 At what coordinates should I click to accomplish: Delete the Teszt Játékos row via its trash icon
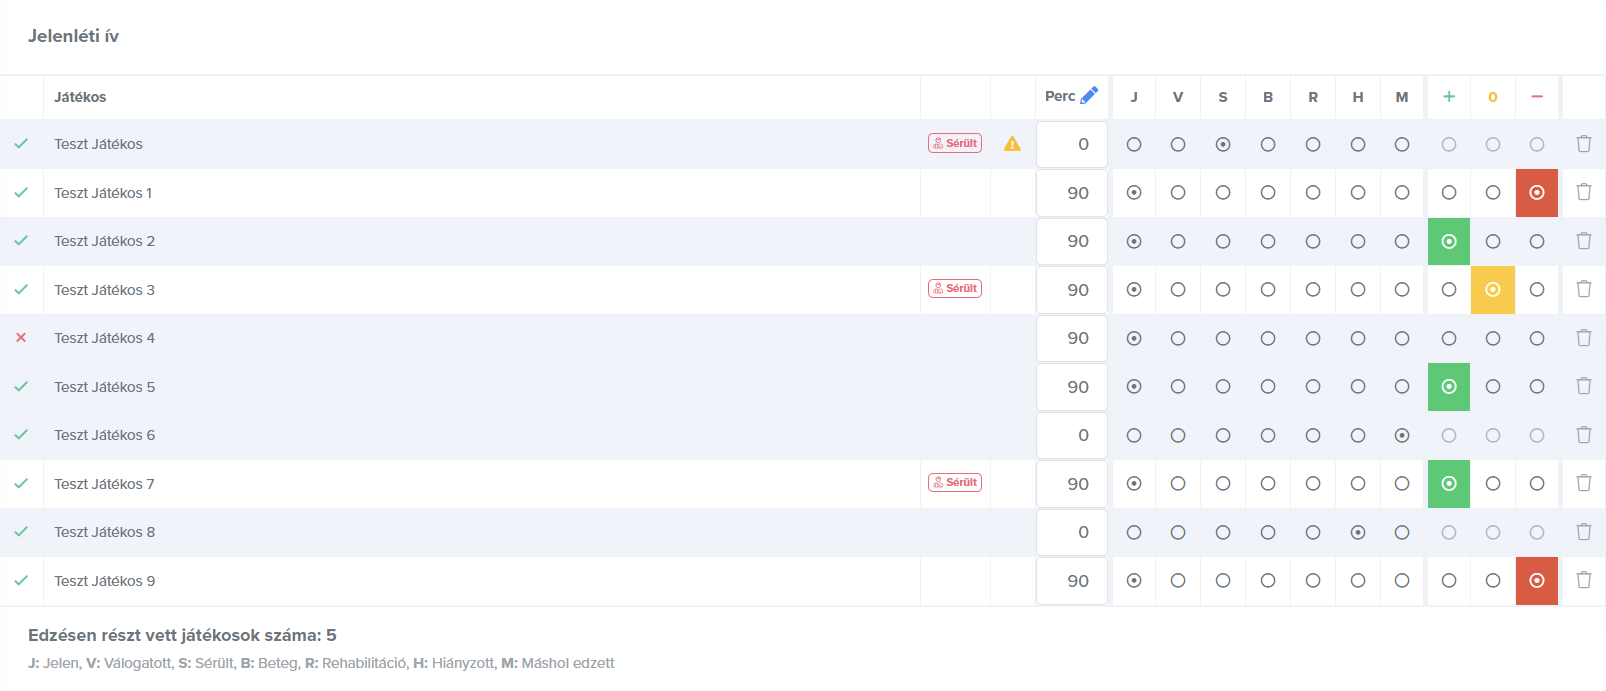(x=1584, y=144)
